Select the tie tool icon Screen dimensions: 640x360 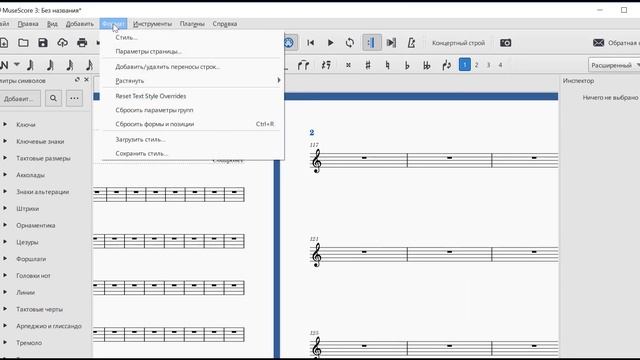[303, 65]
